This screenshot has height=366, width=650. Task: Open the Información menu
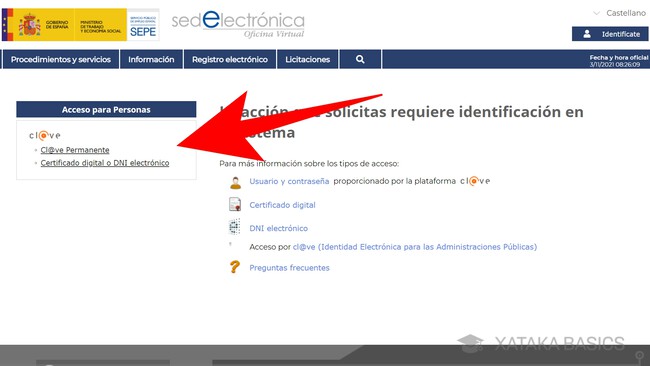(x=151, y=59)
